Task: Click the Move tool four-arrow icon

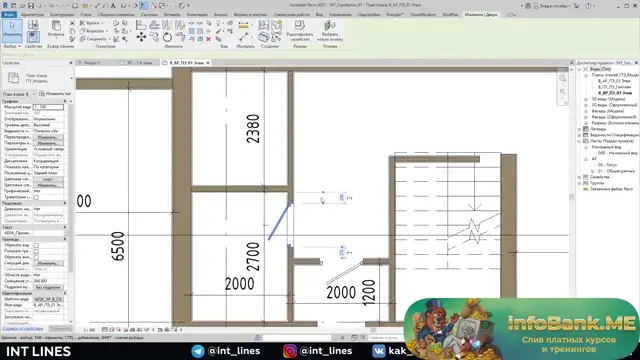Action: (141, 37)
